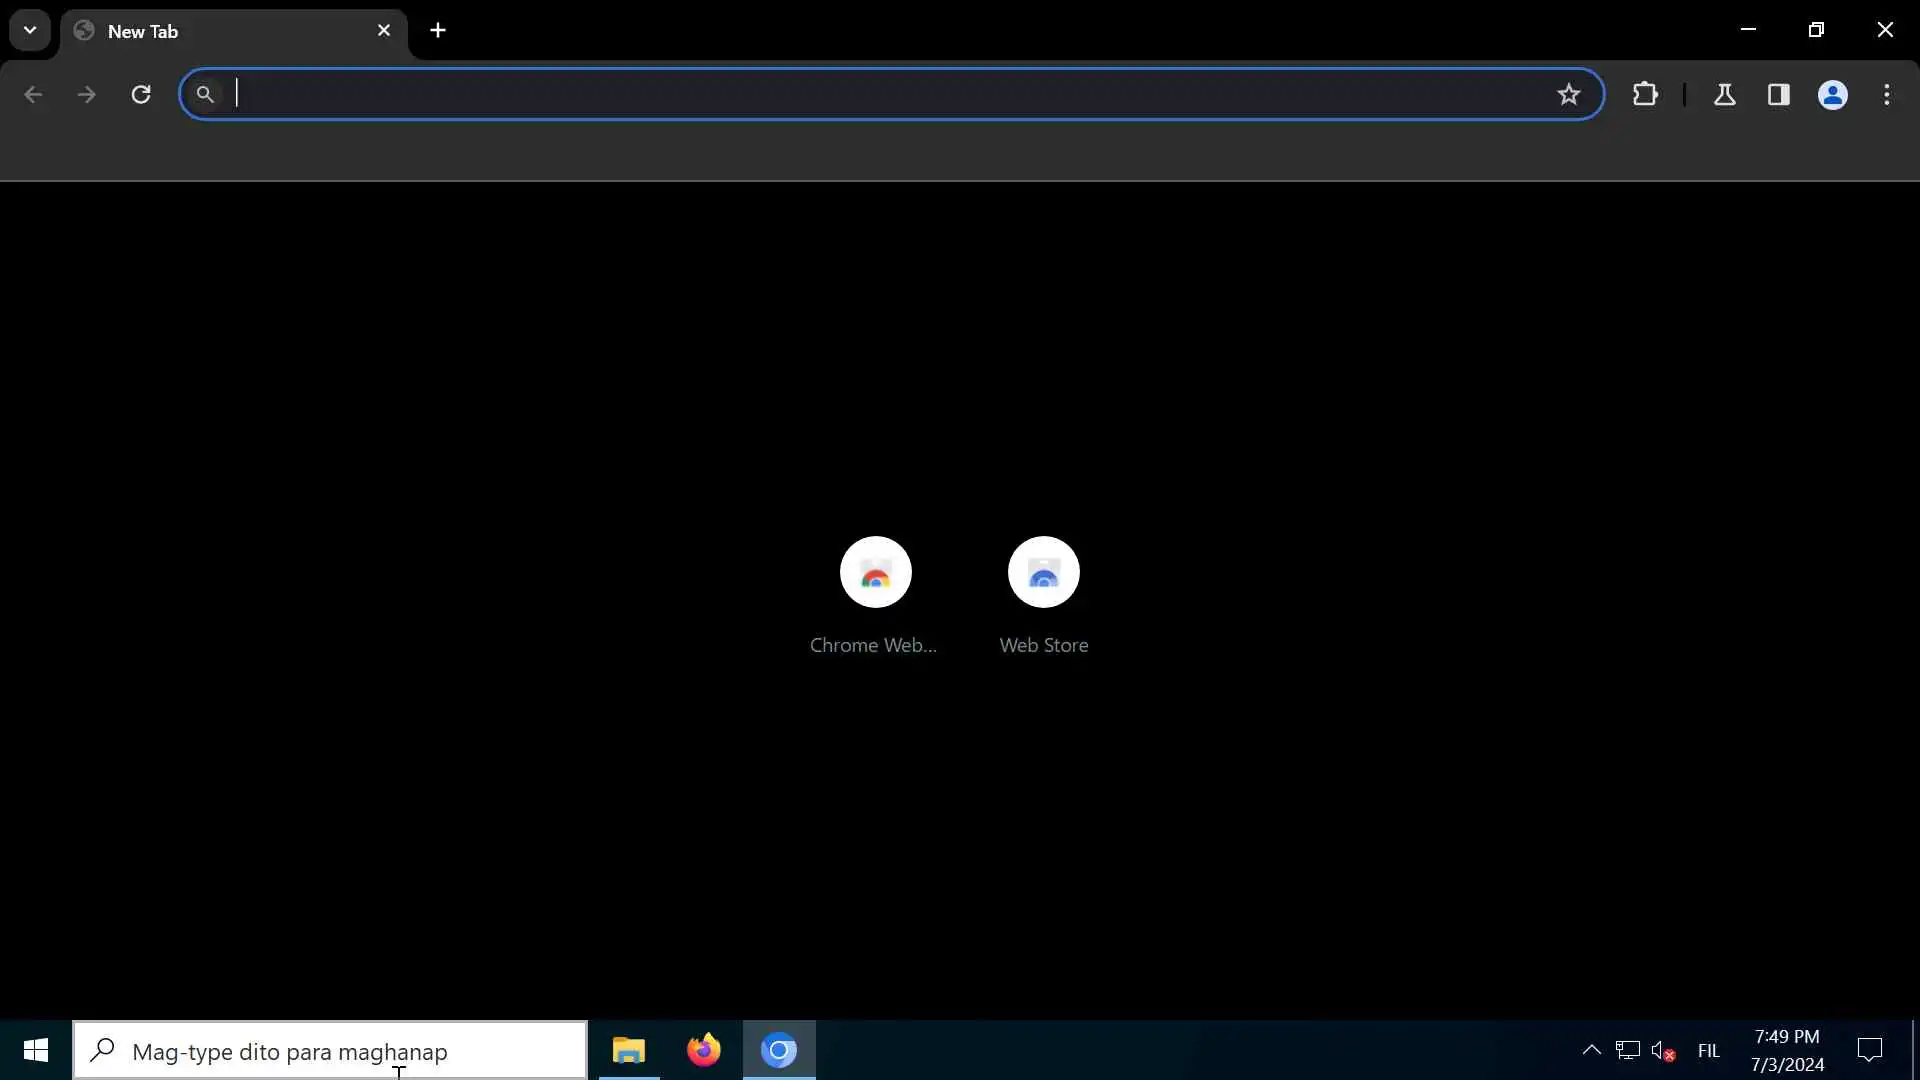
Task: Expand the tab search dropdown
Action: pos(30,30)
